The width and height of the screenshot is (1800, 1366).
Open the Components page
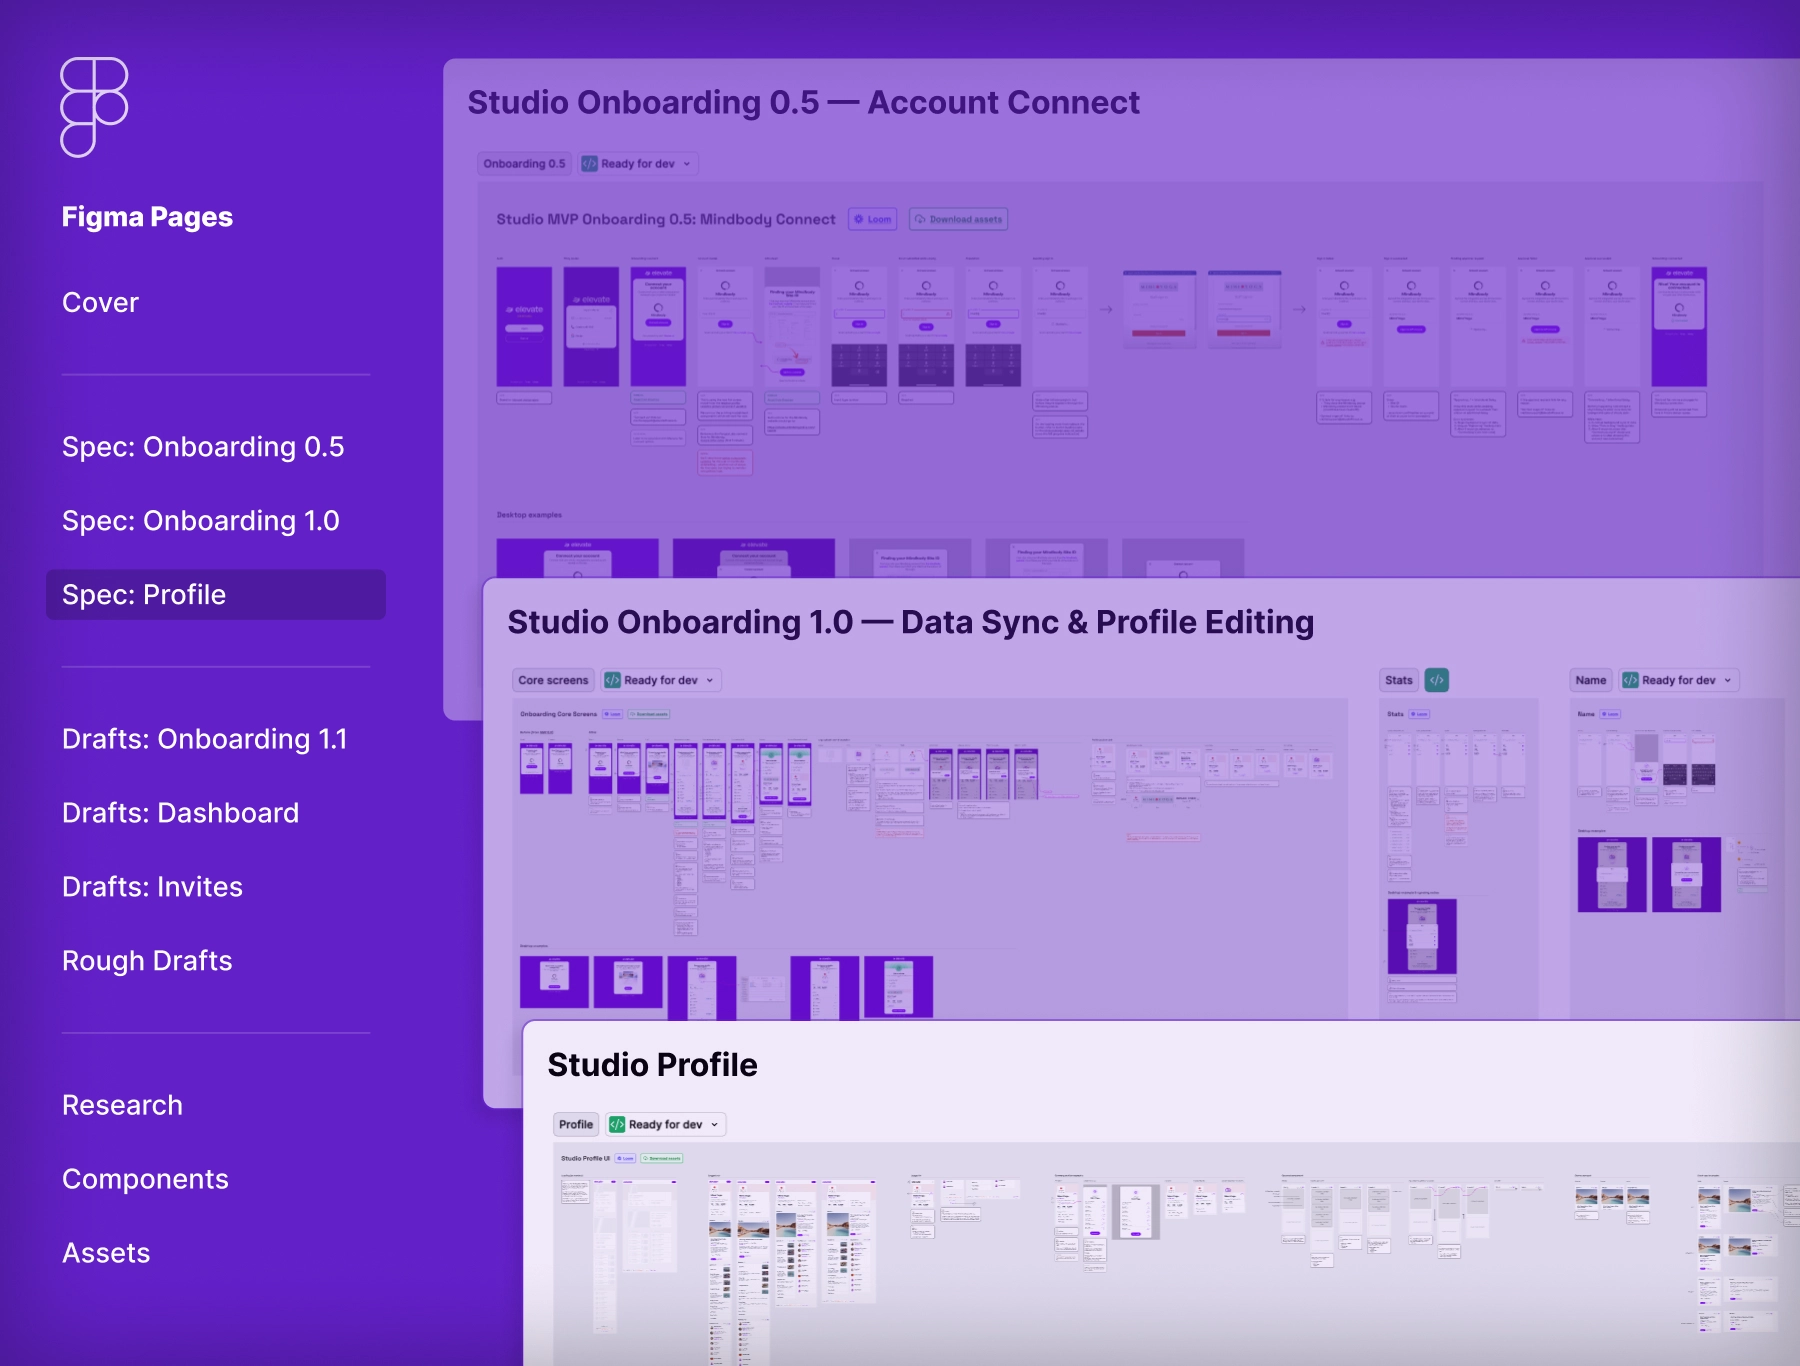145,1178
